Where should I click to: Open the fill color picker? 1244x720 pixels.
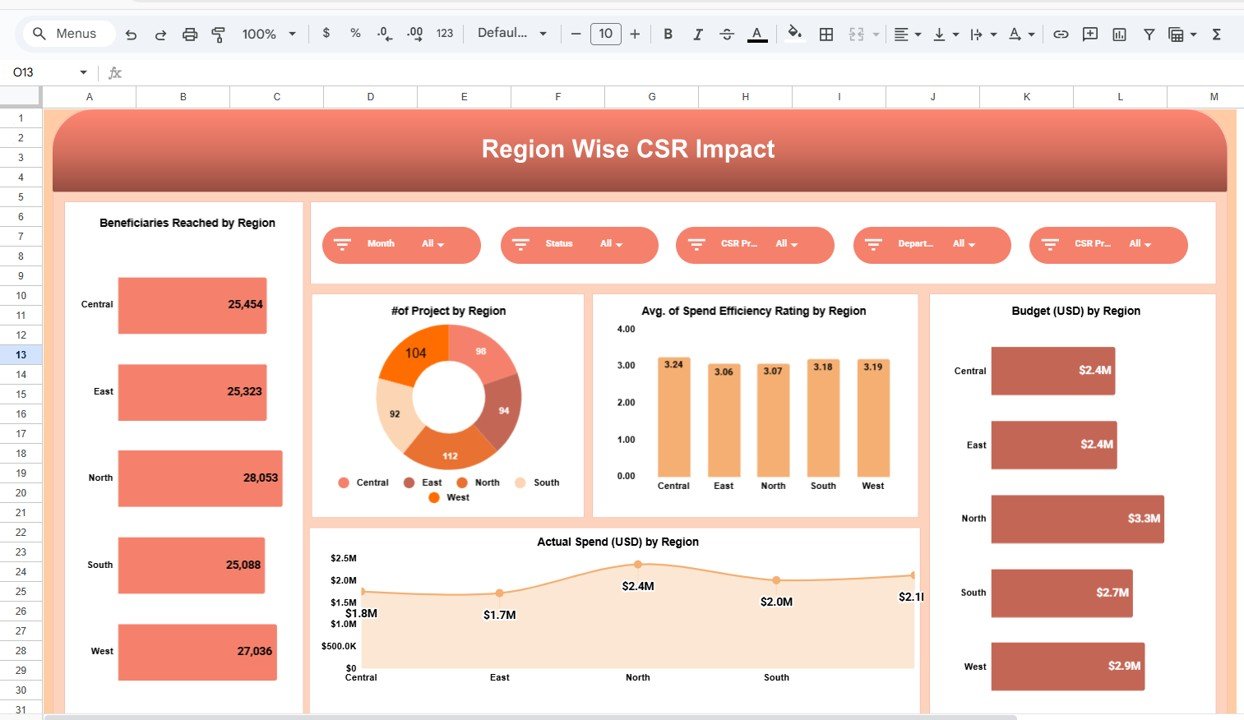(x=795, y=34)
